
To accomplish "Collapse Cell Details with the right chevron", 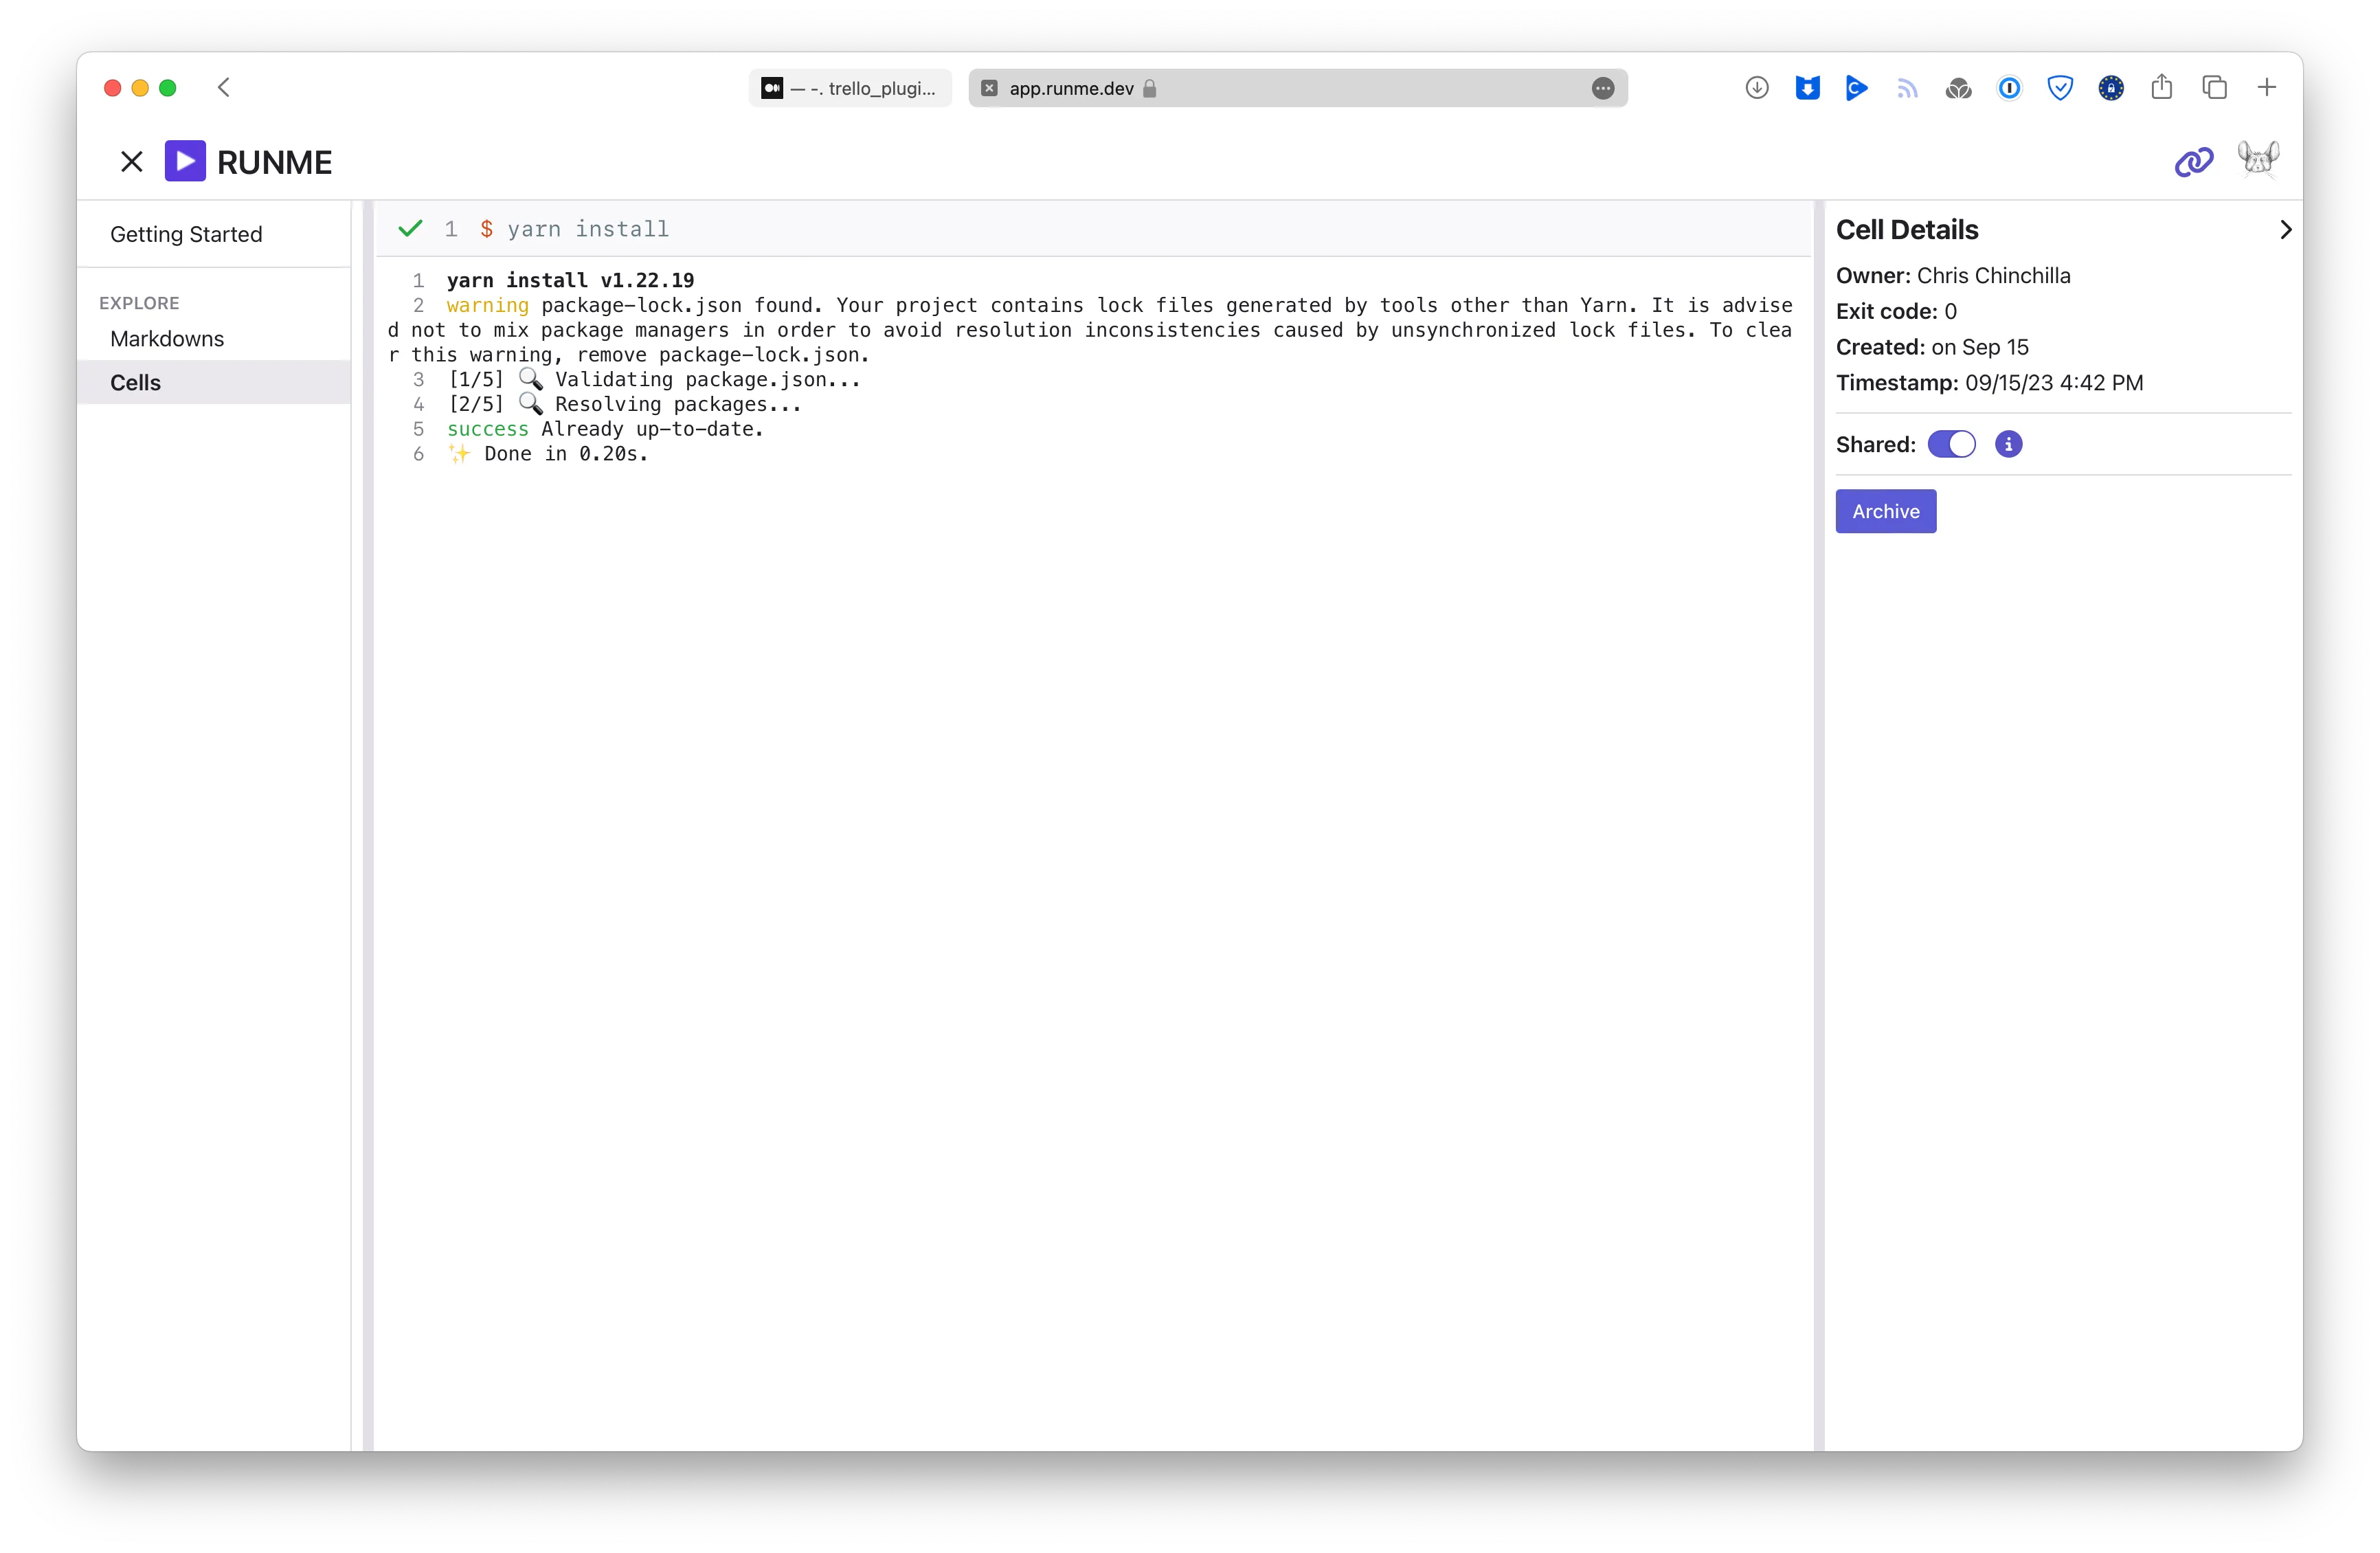I will click(2285, 230).
